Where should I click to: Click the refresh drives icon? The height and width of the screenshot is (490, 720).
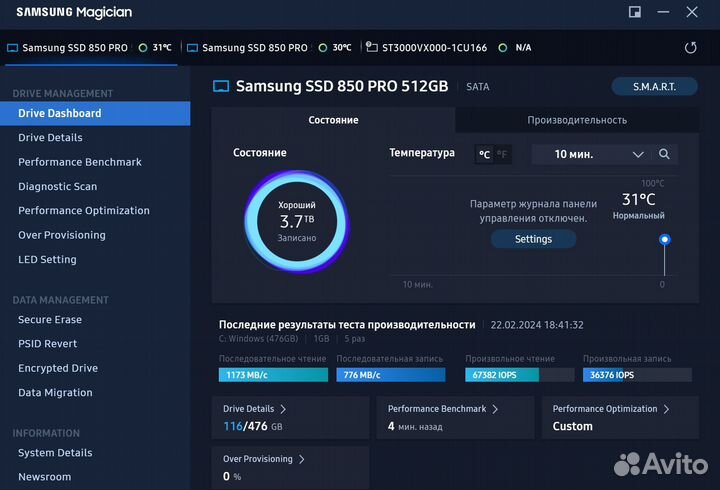(690, 48)
